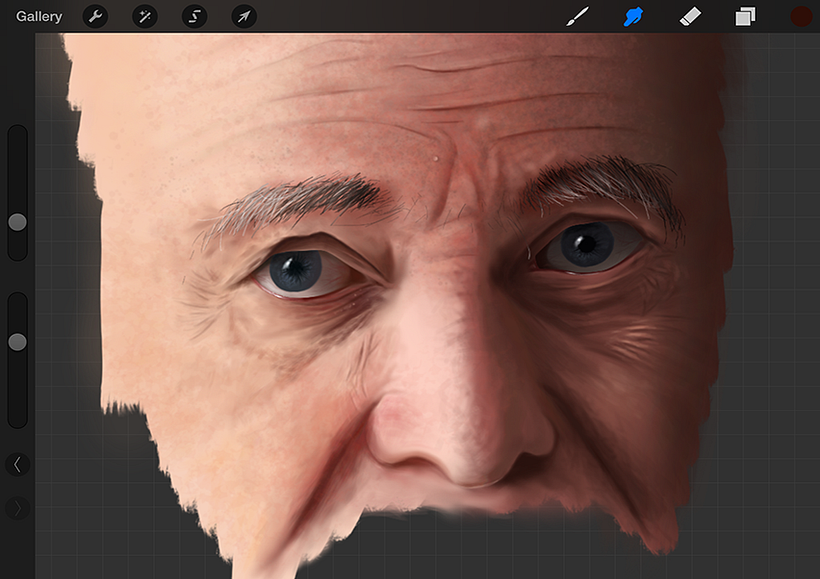Image resolution: width=820 pixels, height=579 pixels.
Task: Open the Actions wrench menu
Action: (x=95, y=16)
